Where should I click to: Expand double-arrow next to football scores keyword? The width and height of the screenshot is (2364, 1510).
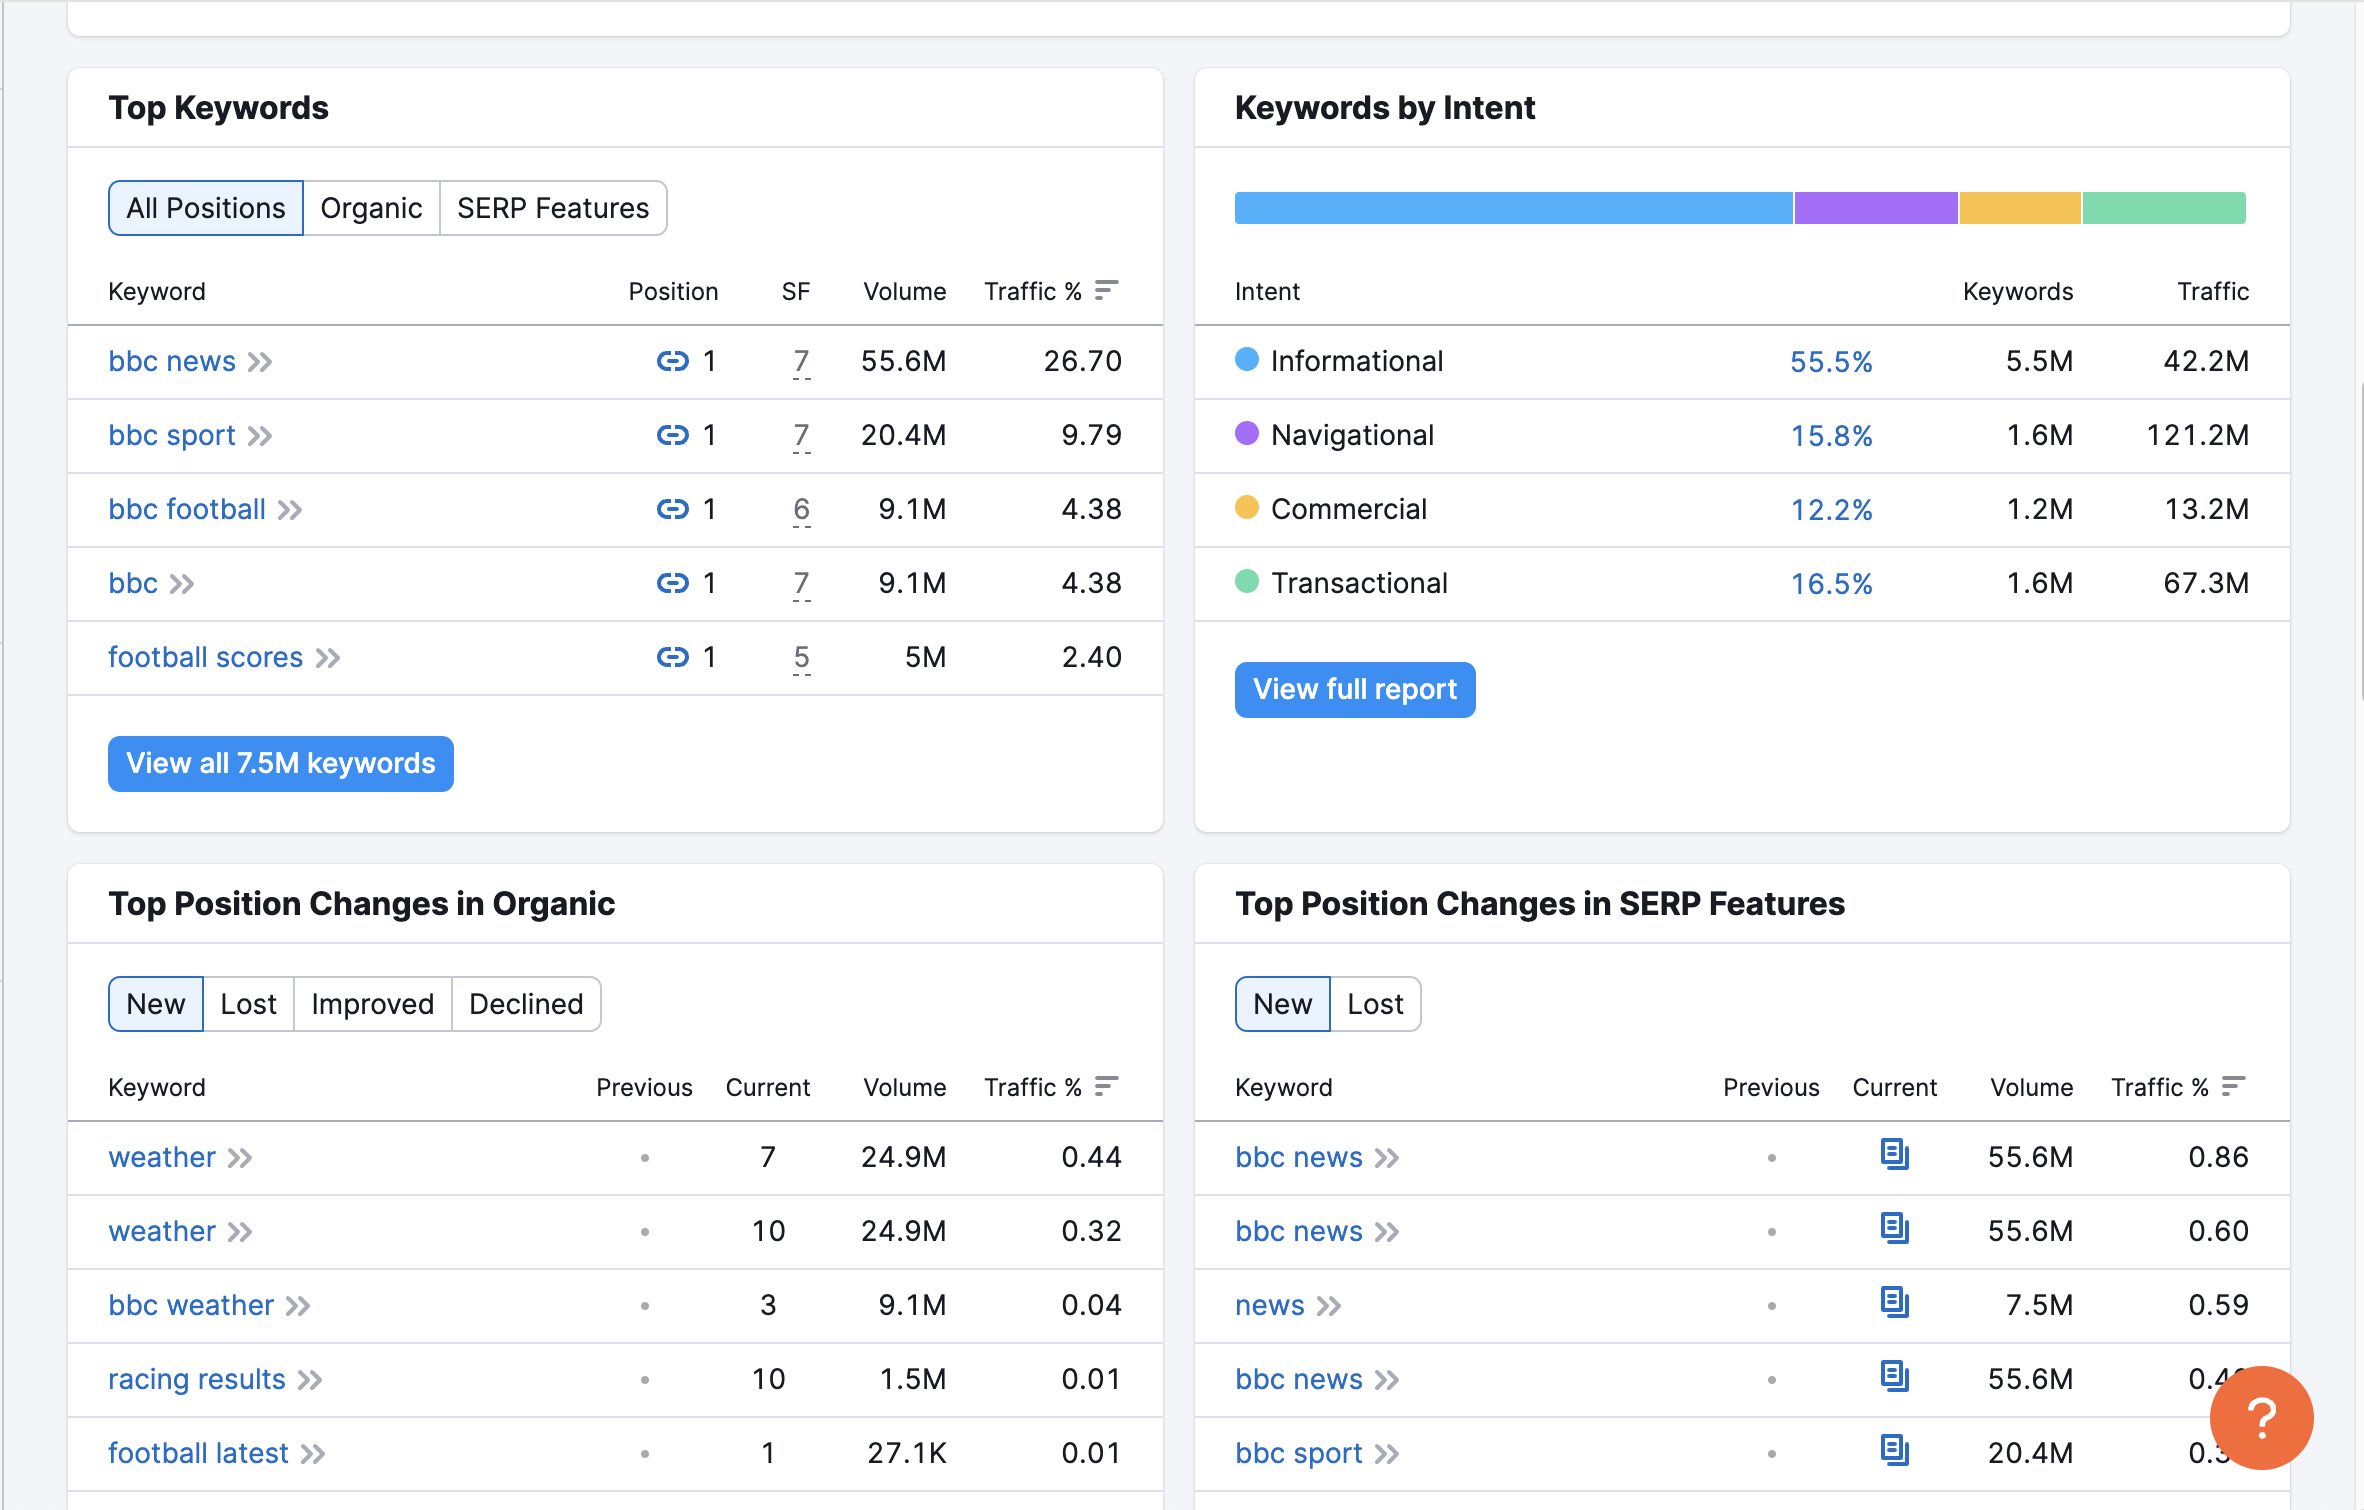tap(328, 658)
